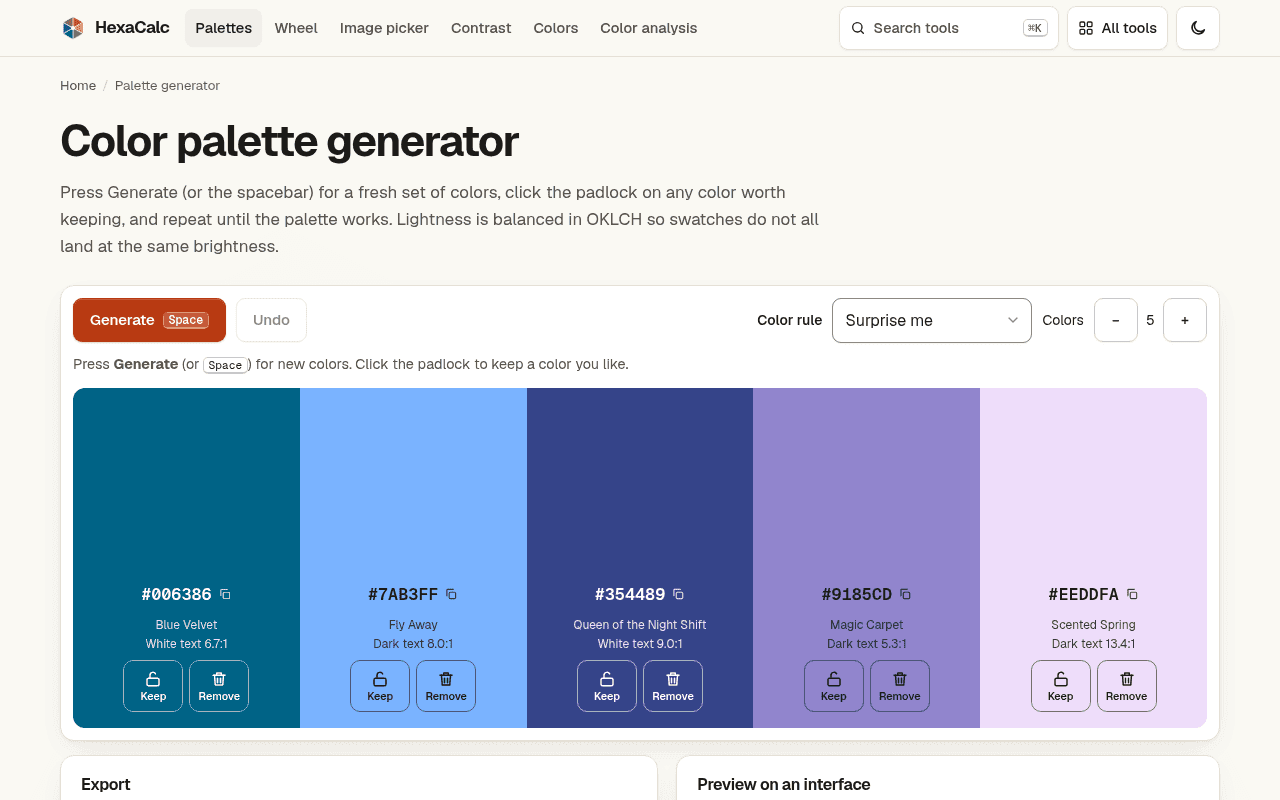Remove the Magic Carpet swatch
Image resolution: width=1280 pixels, height=800 pixels.
point(900,686)
